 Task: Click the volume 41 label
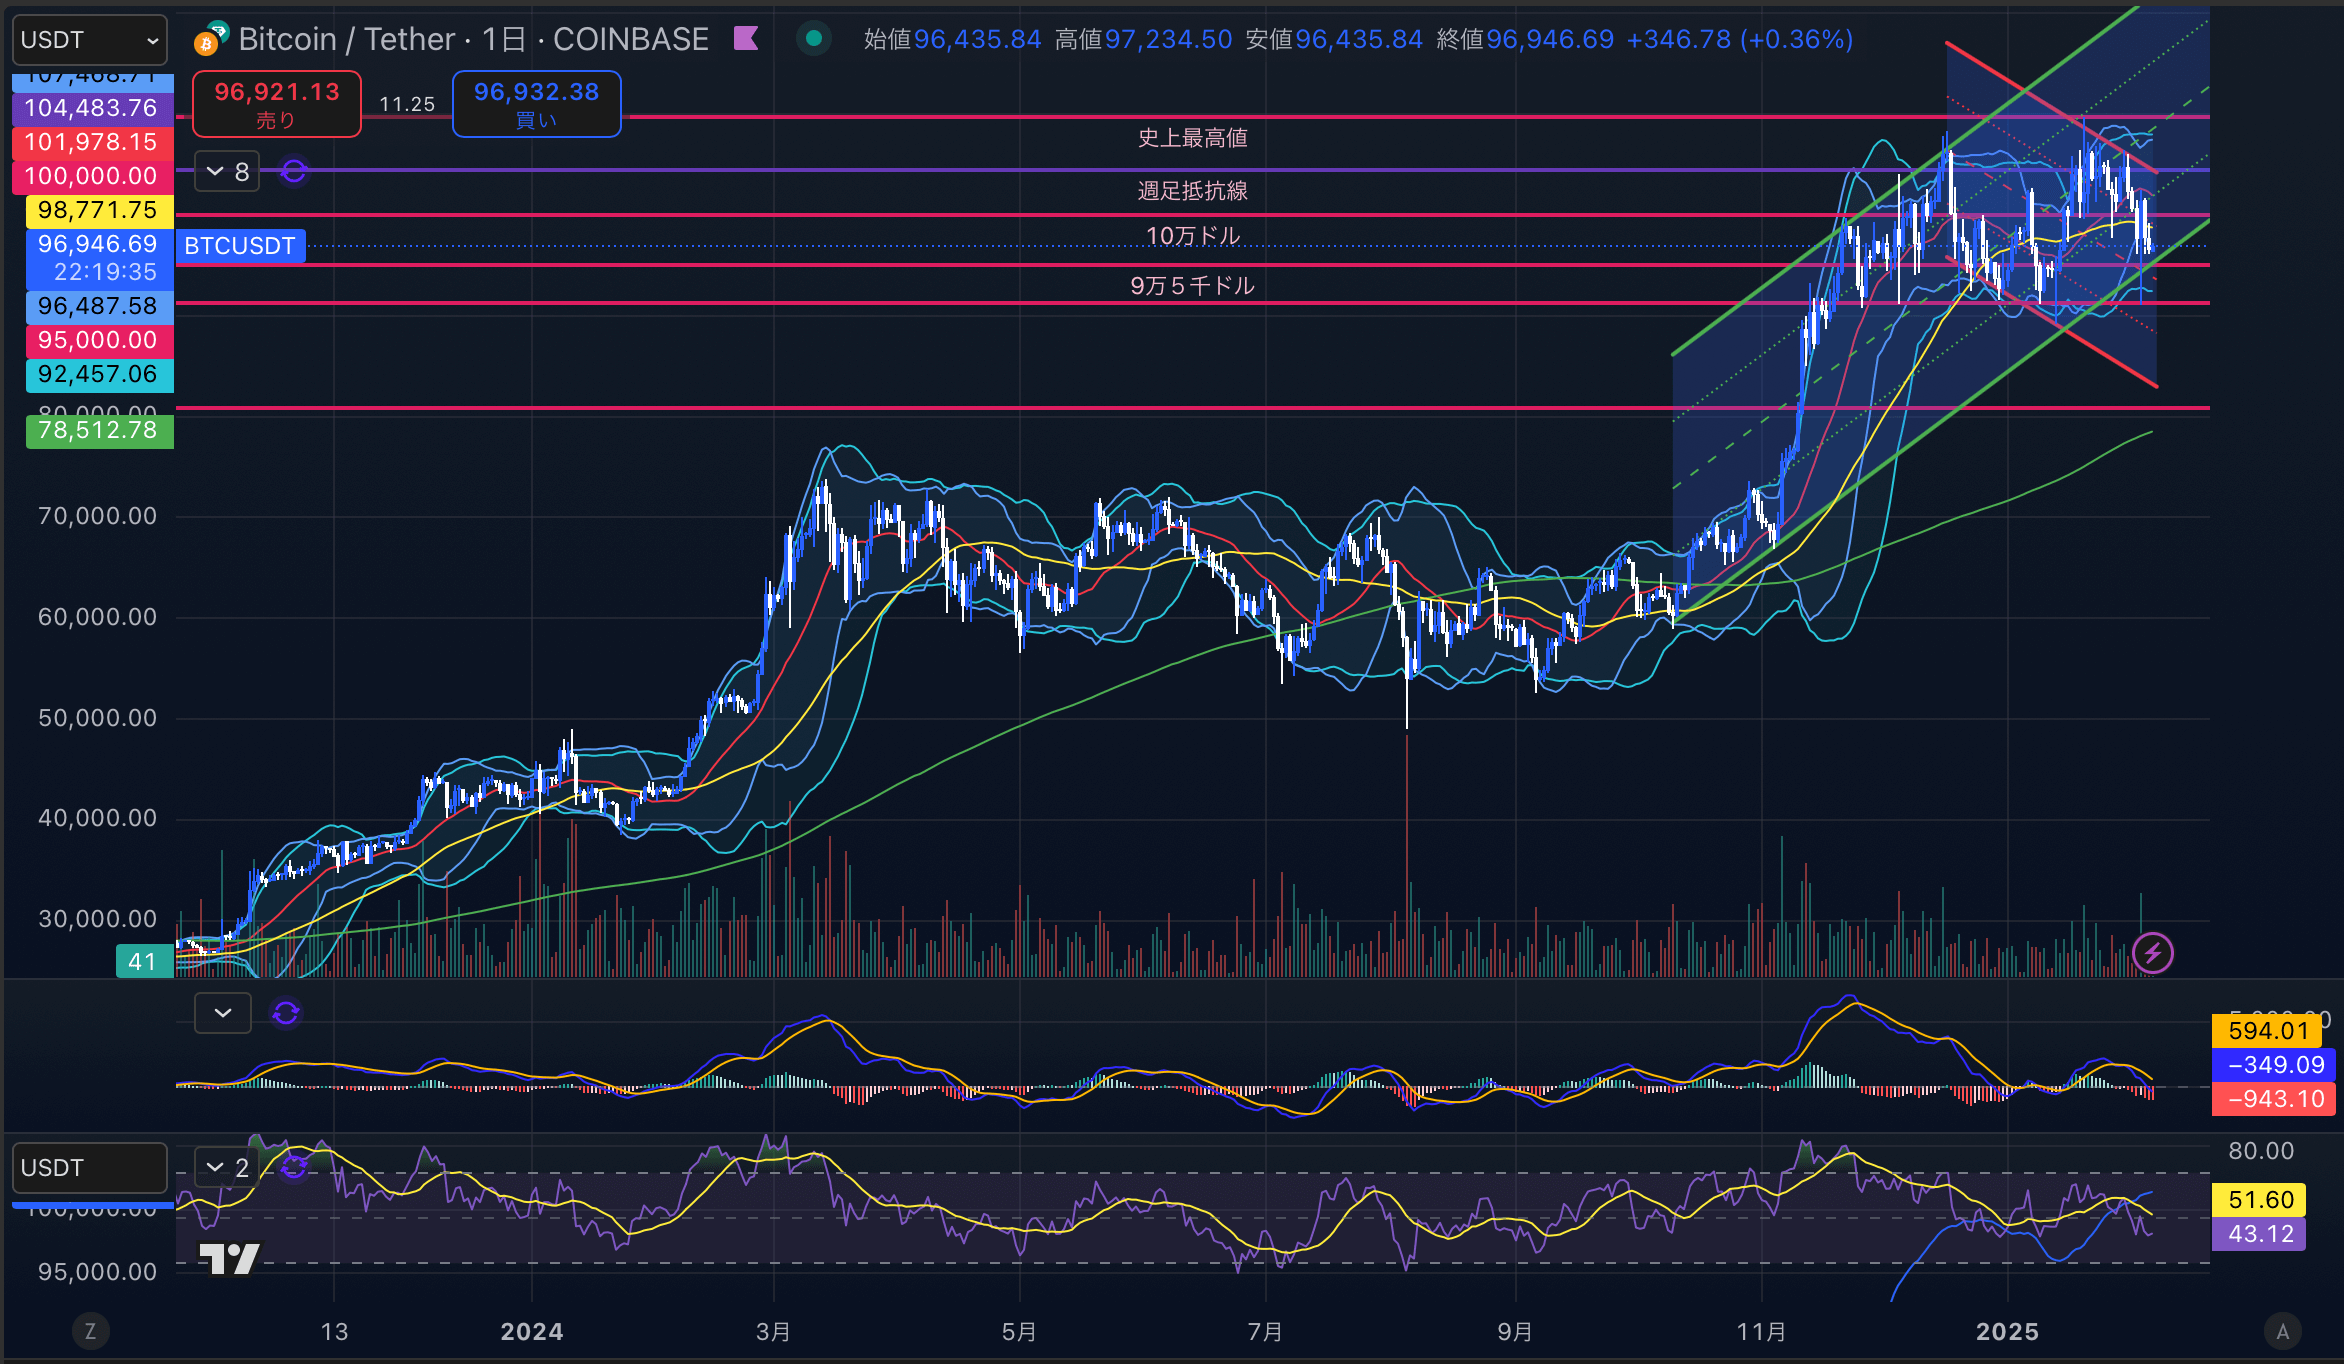click(144, 961)
